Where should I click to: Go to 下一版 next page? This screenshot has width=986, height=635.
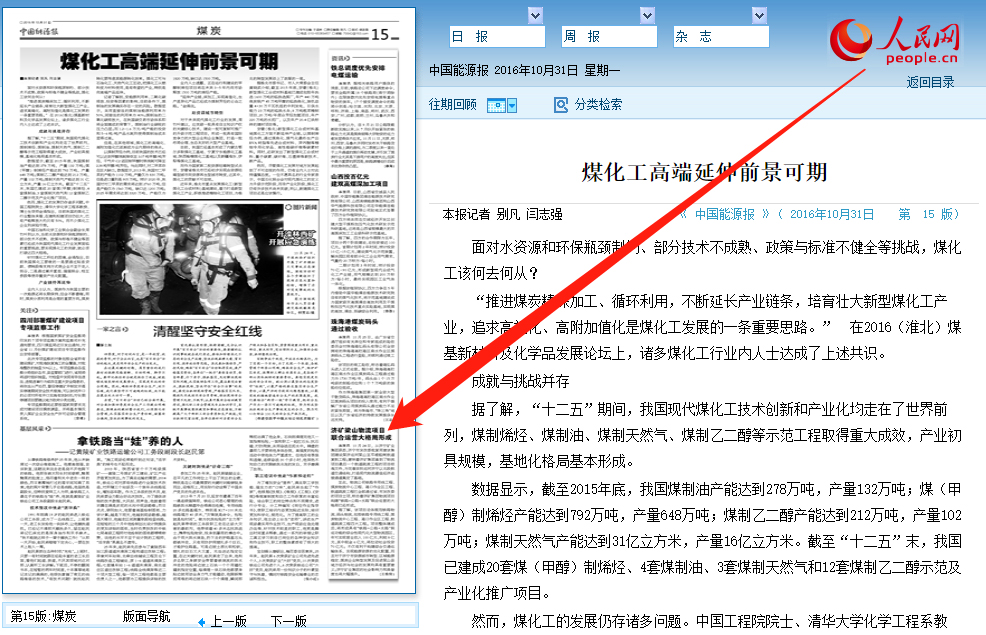pyautogui.click(x=289, y=621)
